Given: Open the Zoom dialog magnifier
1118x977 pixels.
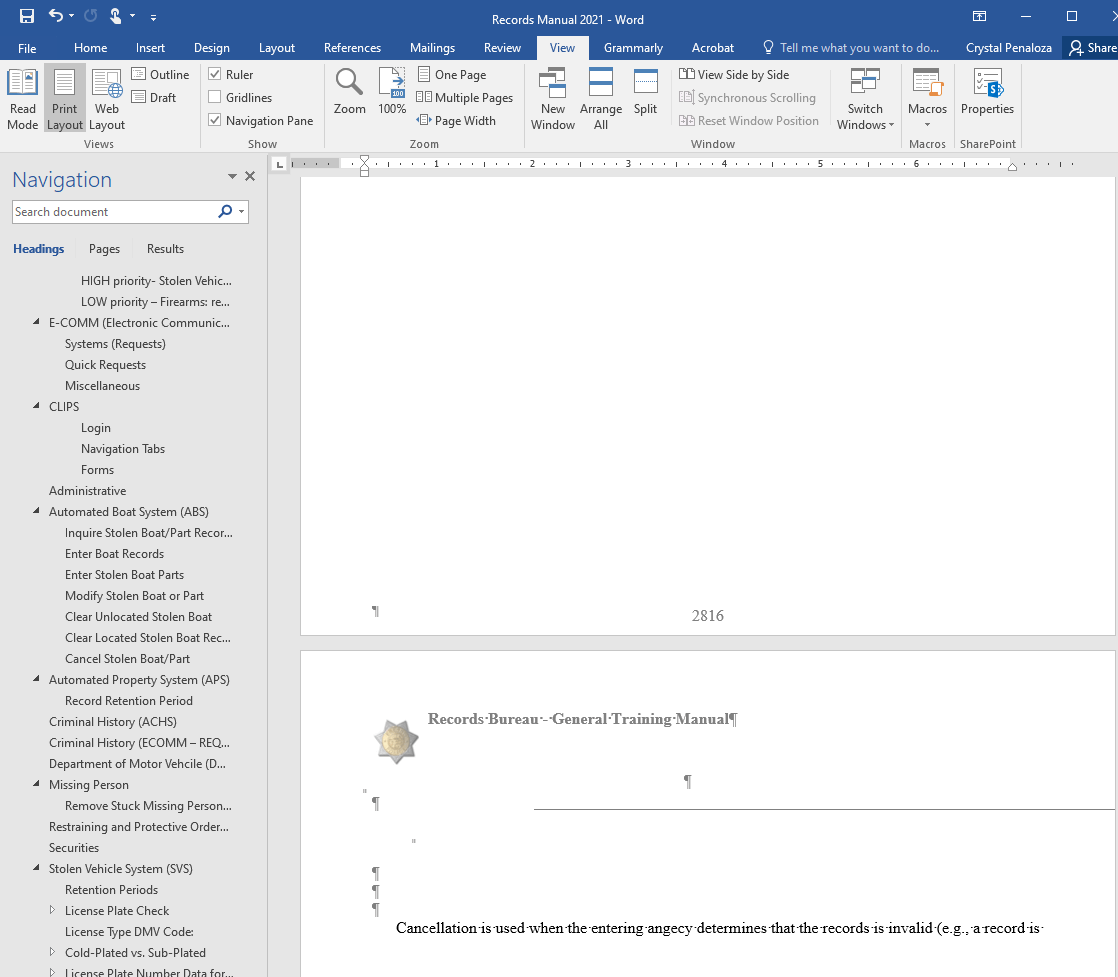Looking at the screenshot, I should [349, 91].
